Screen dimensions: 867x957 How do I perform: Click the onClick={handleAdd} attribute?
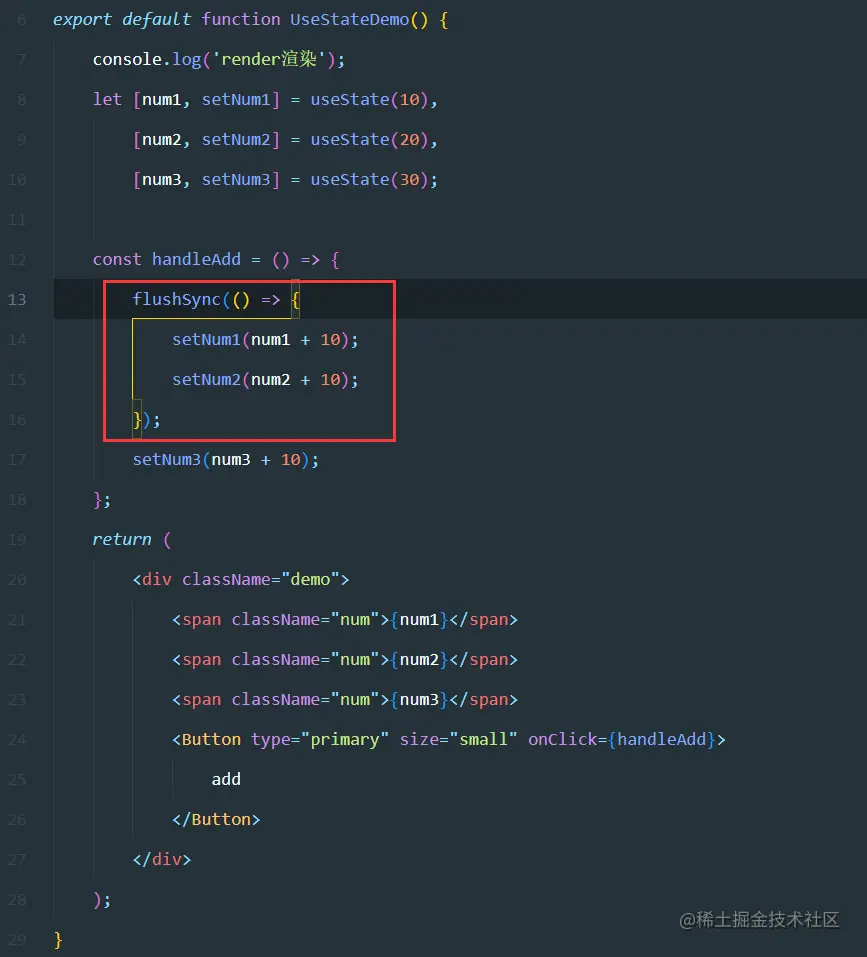622,739
